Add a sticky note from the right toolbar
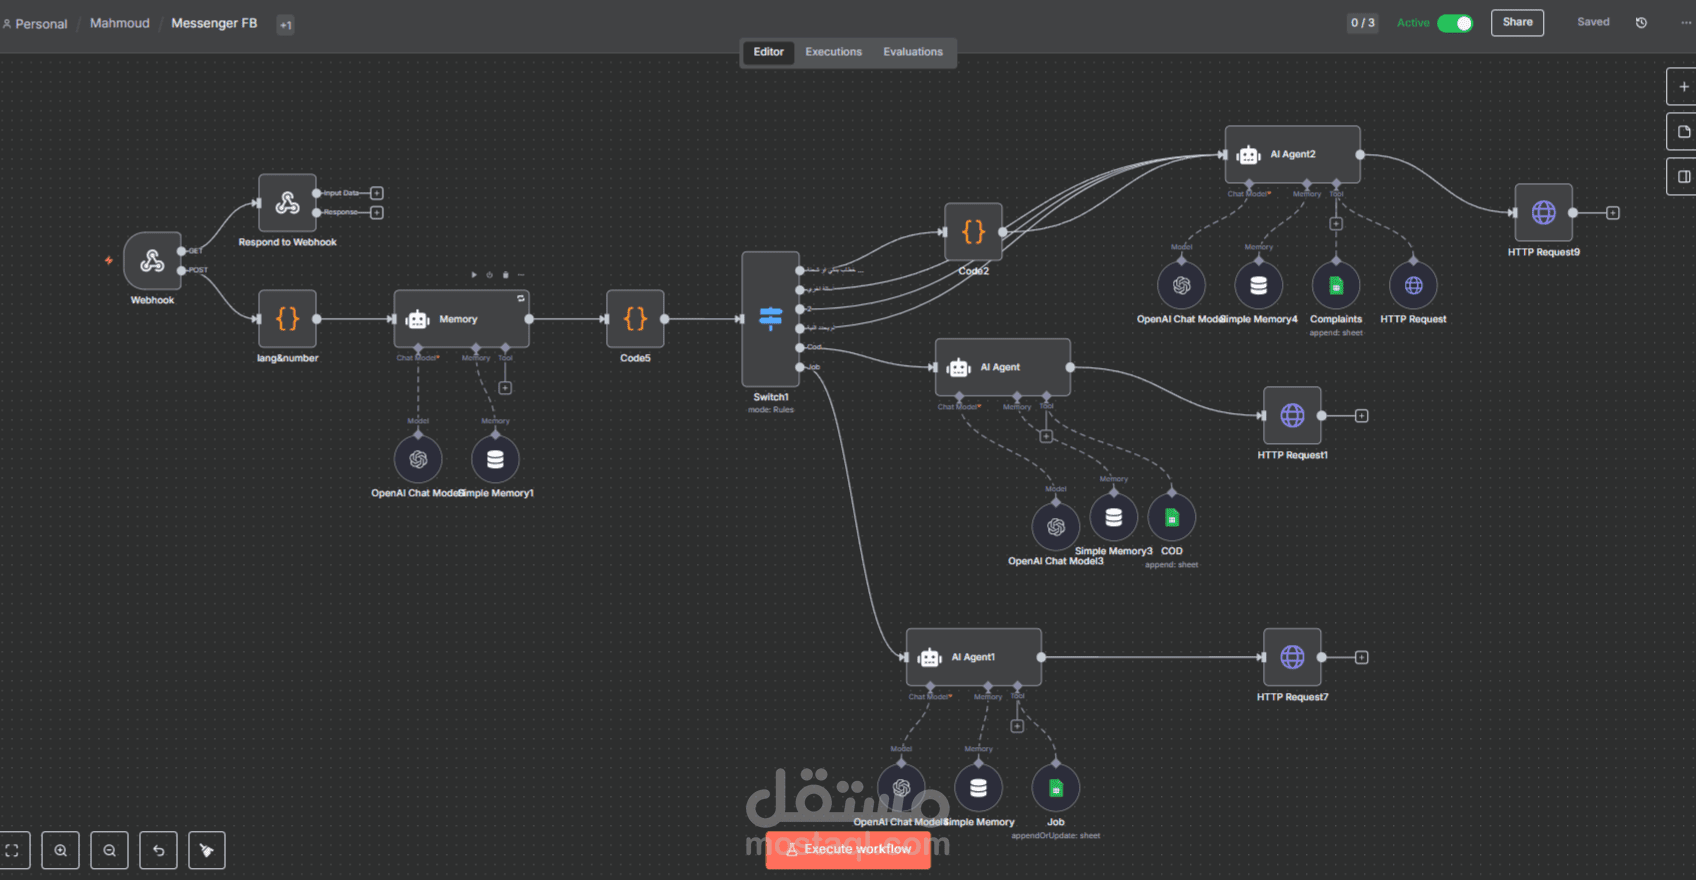 click(1683, 132)
